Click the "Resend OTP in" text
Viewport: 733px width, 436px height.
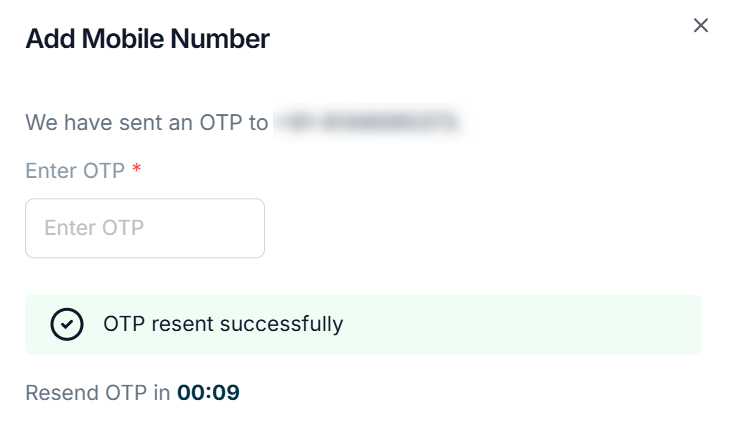click(x=98, y=392)
